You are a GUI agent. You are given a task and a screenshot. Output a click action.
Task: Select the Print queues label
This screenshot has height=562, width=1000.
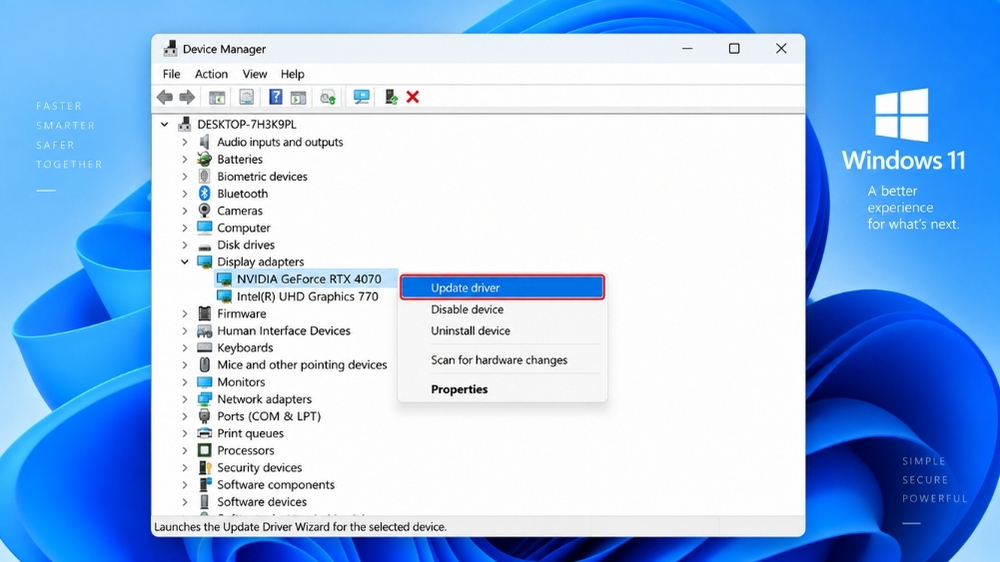click(250, 433)
